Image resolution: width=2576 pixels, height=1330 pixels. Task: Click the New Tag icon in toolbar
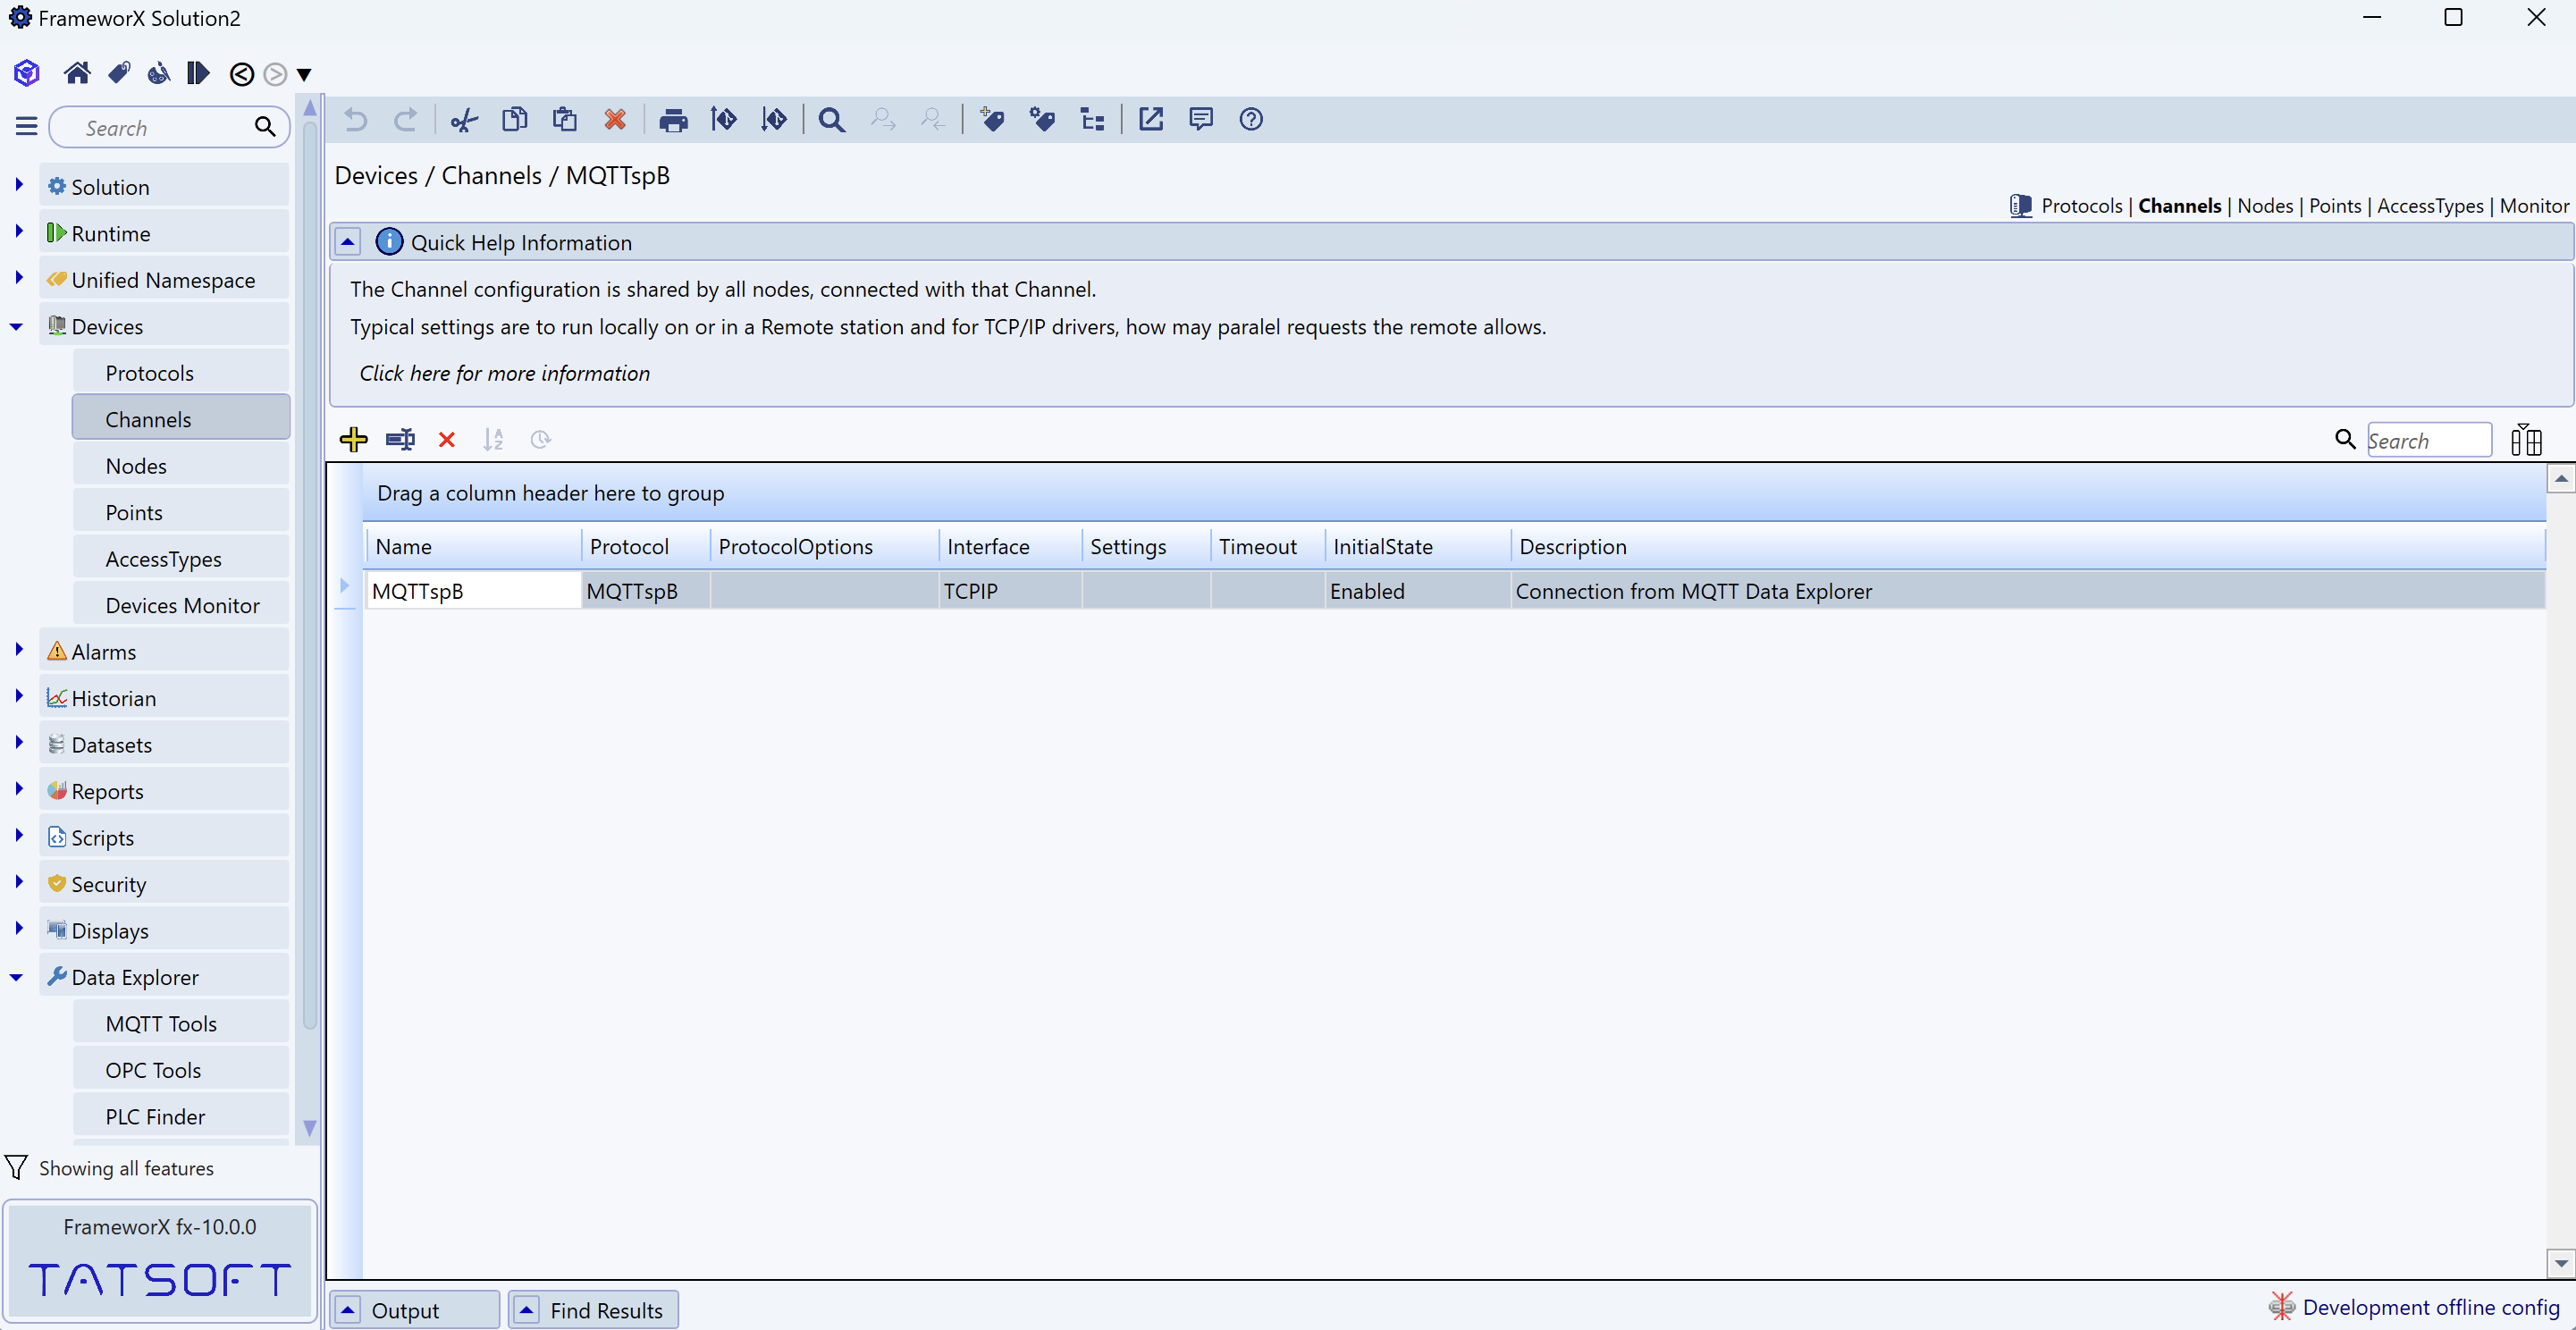click(x=992, y=120)
